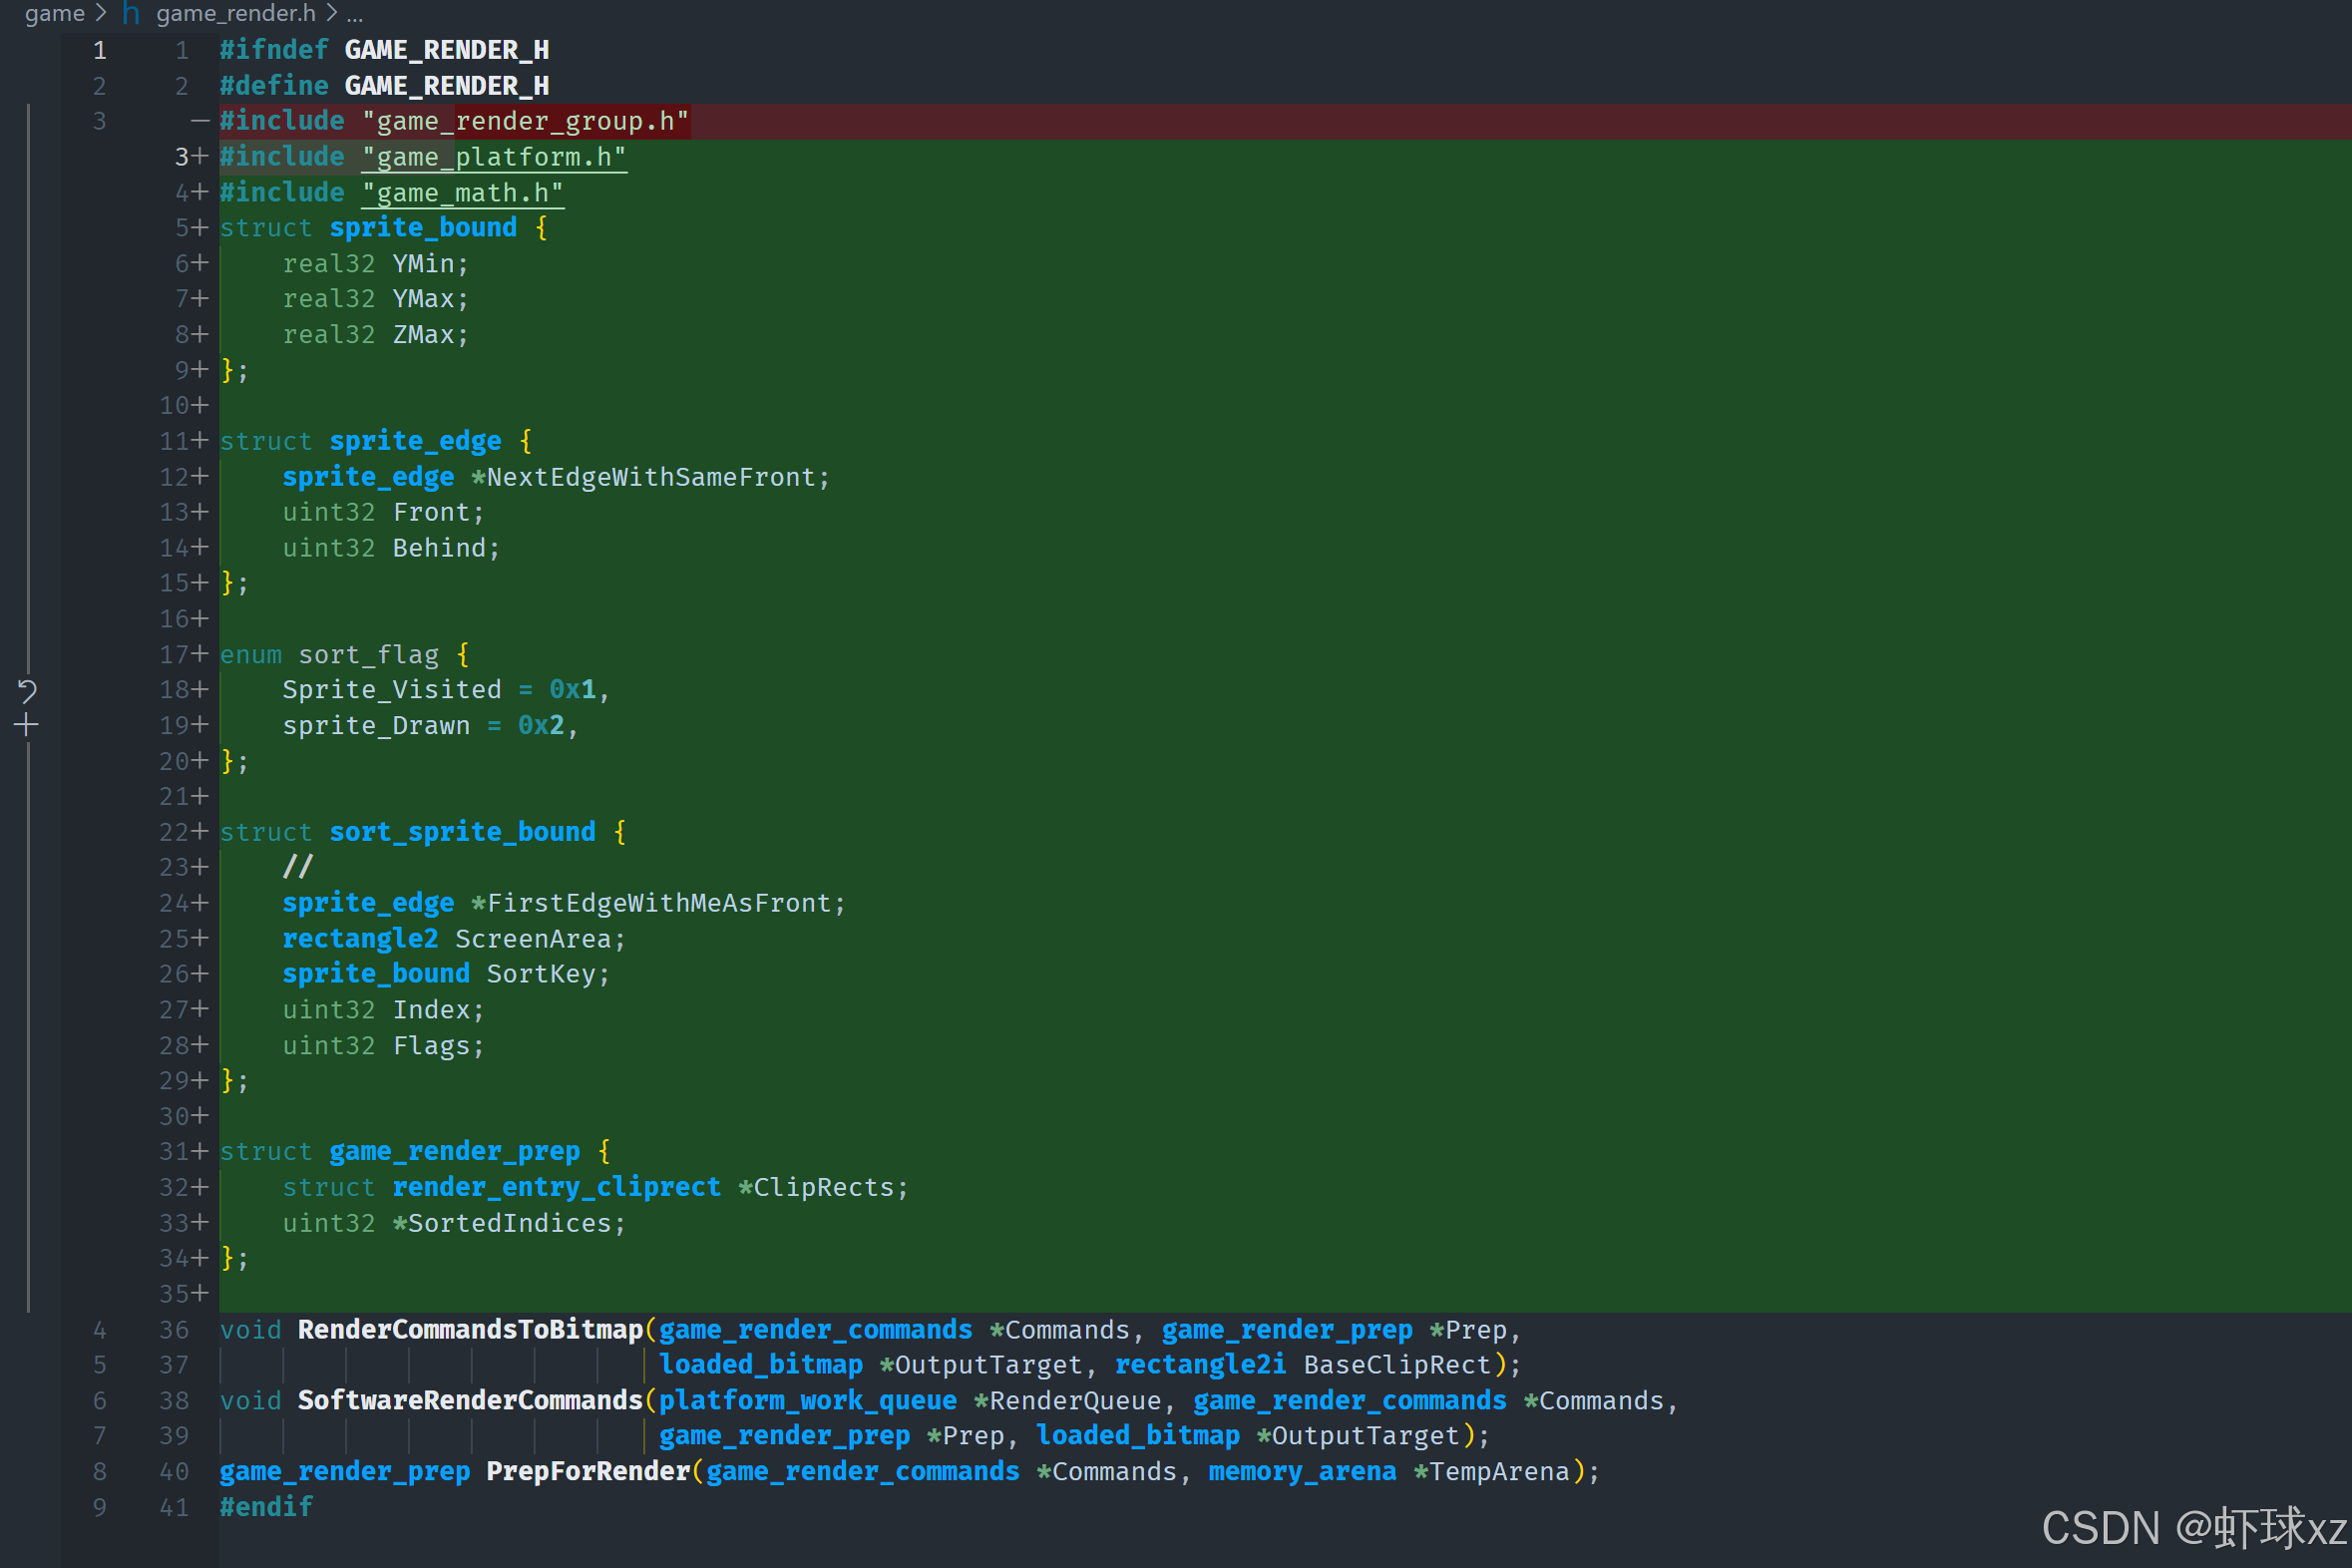Follow the "game_platform.h" include link
Image resolution: width=2352 pixels, height=1568 pixels.
494,157
